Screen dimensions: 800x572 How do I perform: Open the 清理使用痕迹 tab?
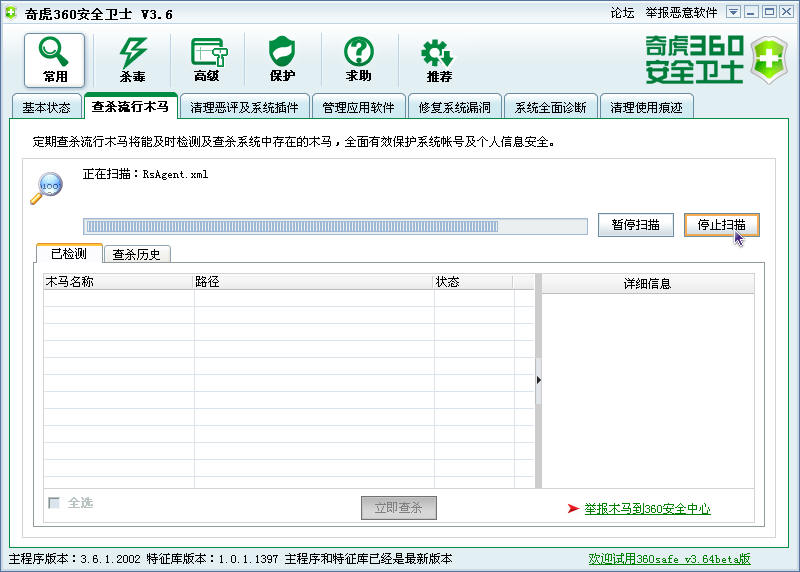(x=646, y=107)
